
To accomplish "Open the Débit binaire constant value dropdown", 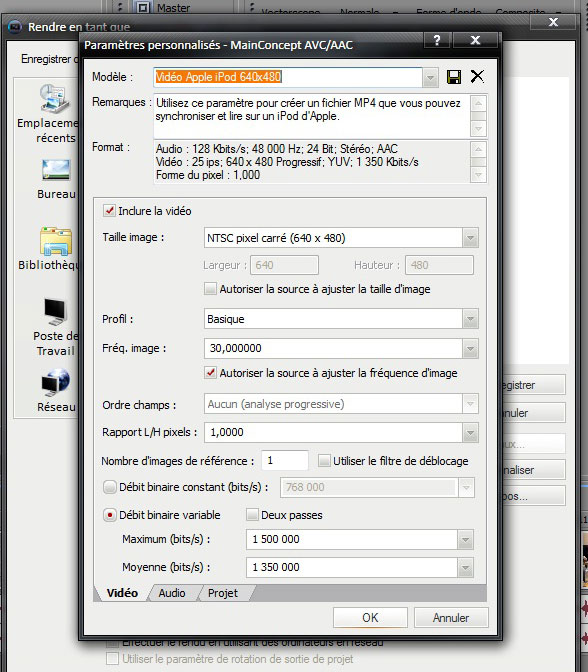I will (466, 488).
